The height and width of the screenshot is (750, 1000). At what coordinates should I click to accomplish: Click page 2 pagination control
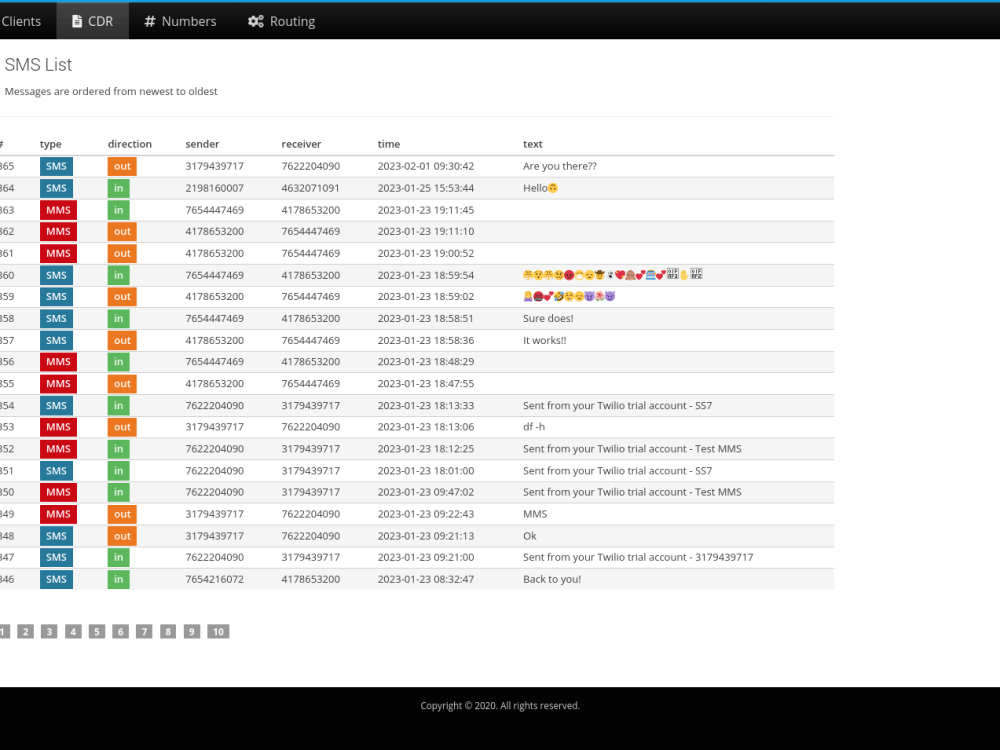pos(25,631)
